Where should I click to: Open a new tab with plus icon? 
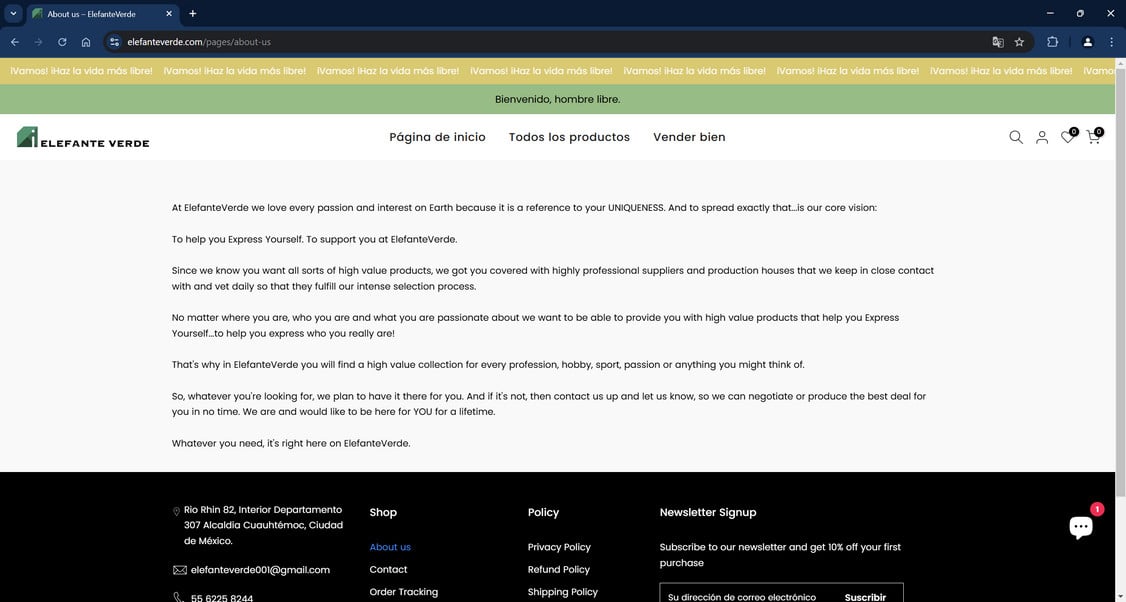pyautogui.click(x=192, y=14)
